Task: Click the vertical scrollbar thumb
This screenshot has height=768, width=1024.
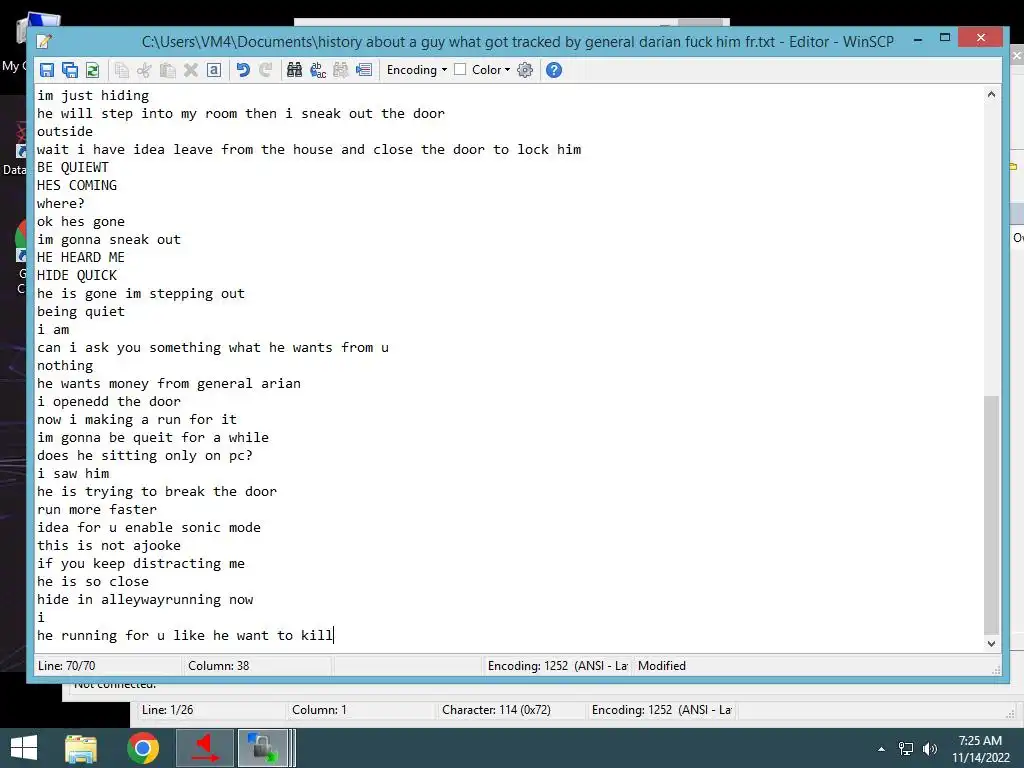Action: click(991, 515)
